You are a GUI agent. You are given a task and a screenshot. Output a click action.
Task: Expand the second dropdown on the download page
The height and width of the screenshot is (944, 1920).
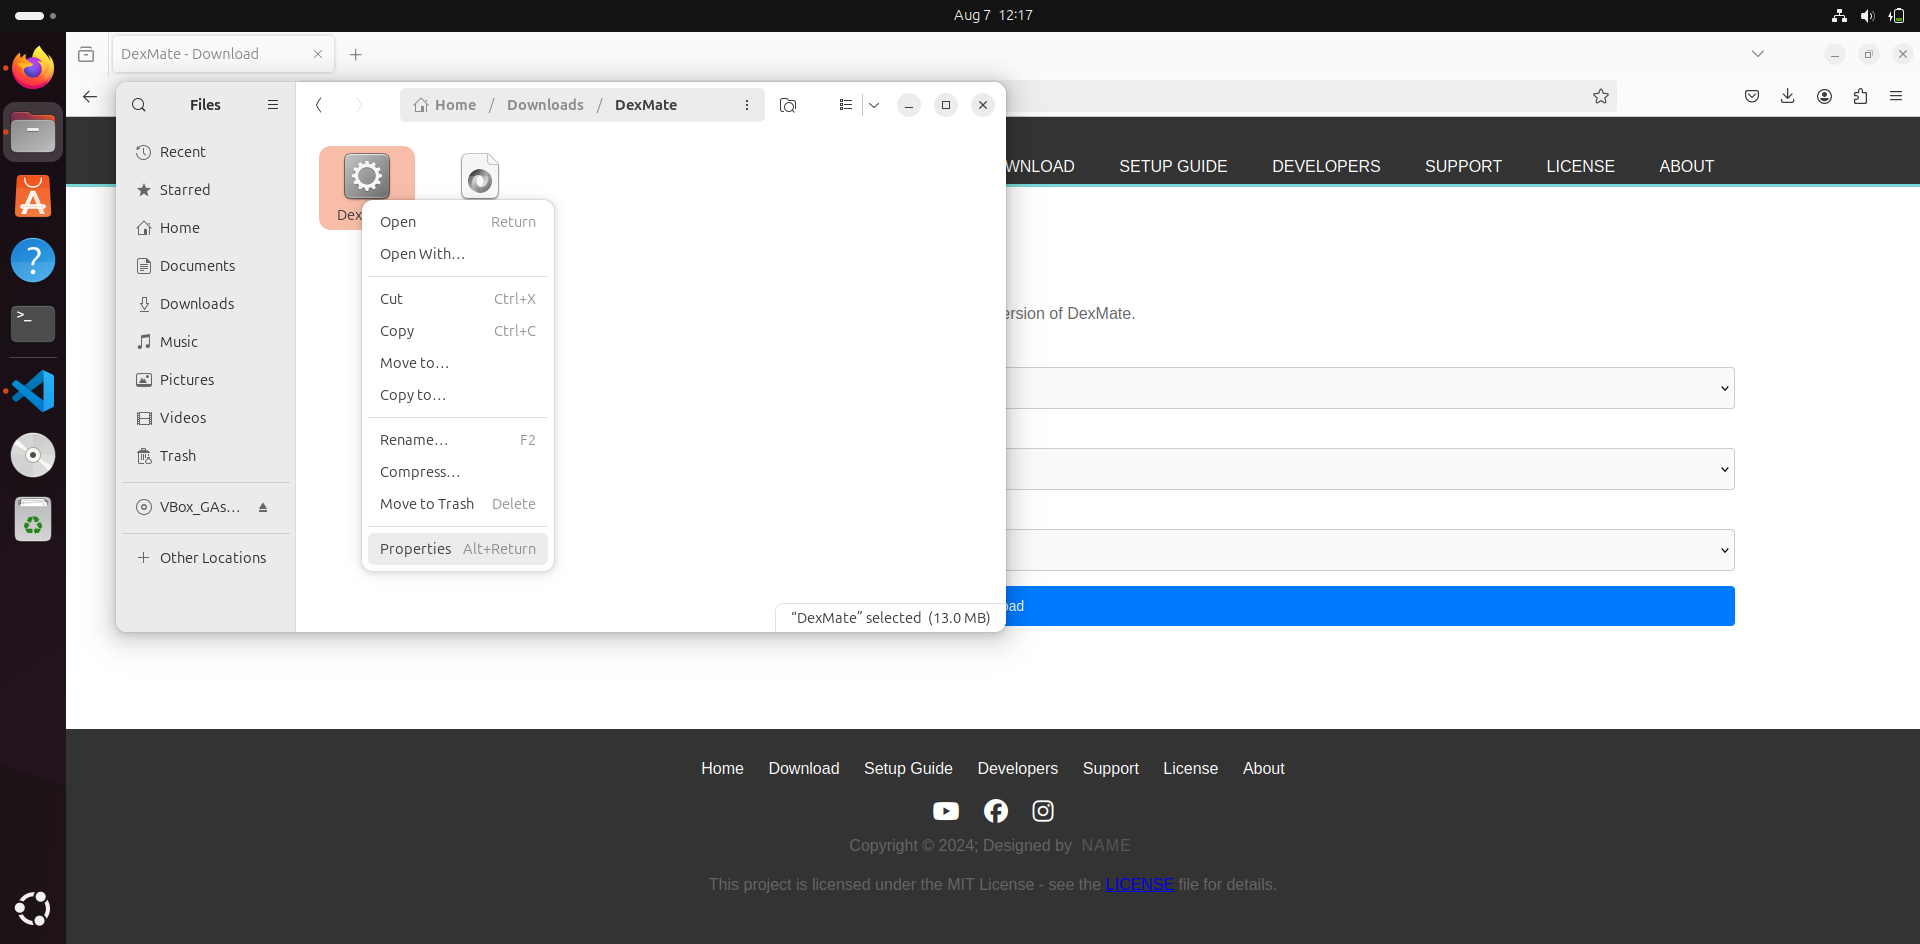pyautogui.click(x=1370, y=469)
